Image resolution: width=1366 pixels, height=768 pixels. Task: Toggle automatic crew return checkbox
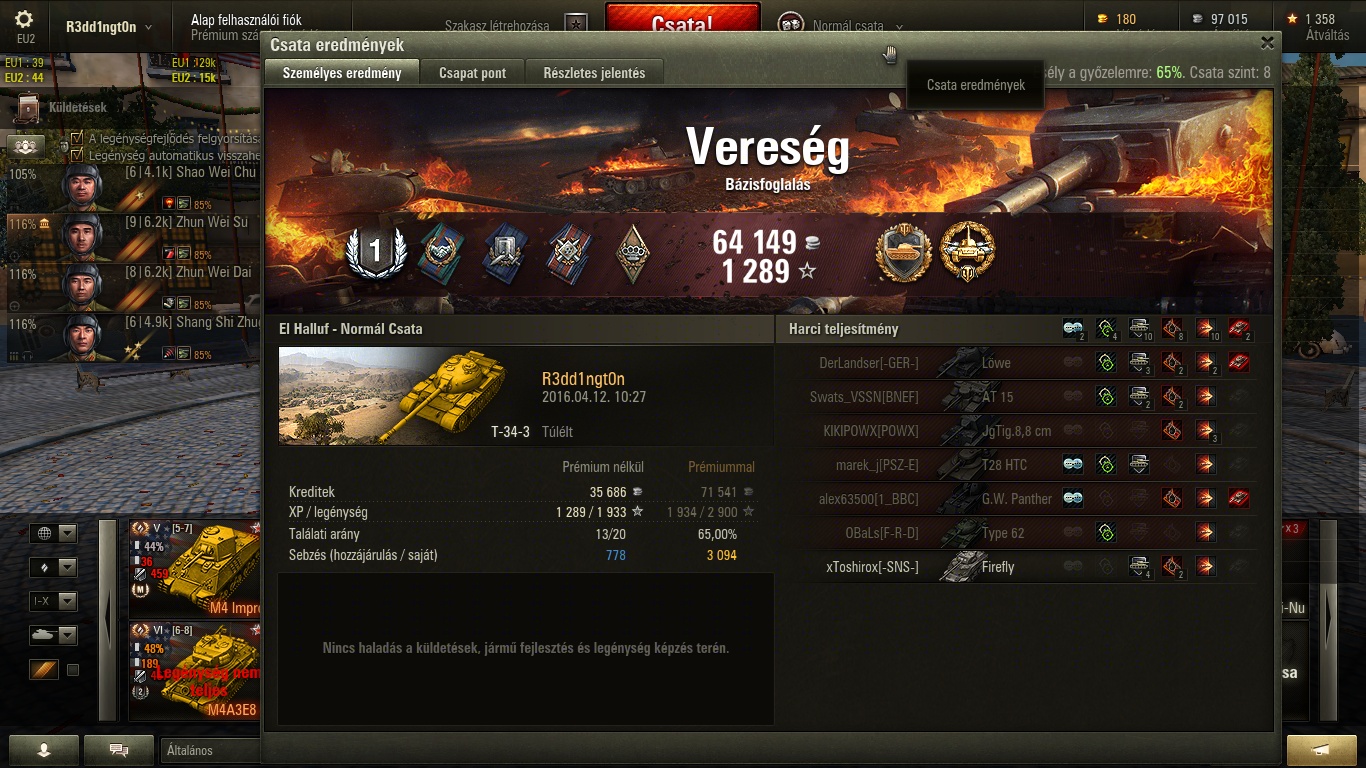coord(77,155)
